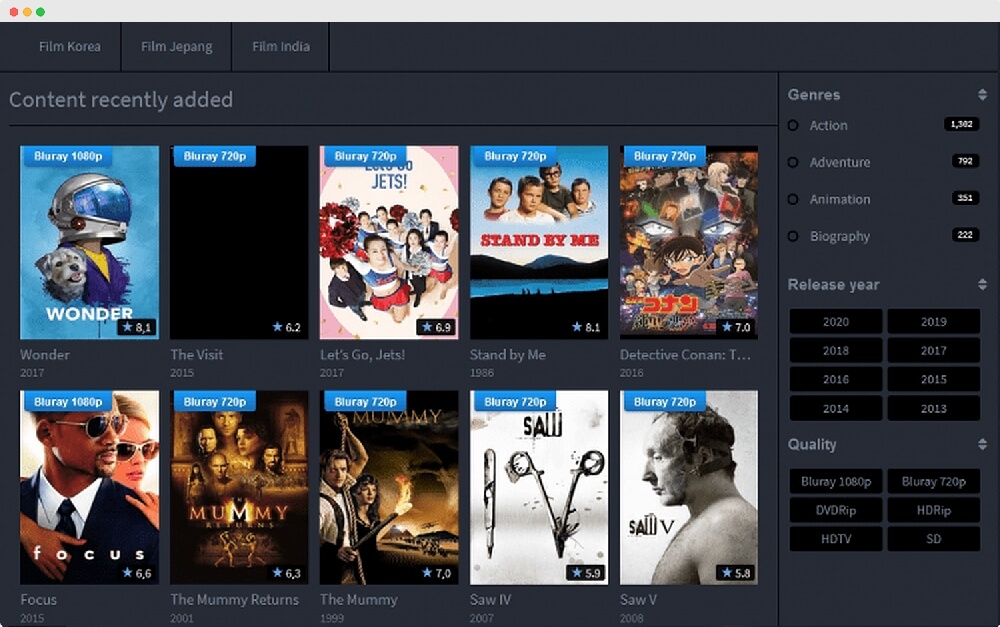The width and height of the screenshot is (1000, 627).
Task: Click the Bluray 720p badge on Saw V
Action: [665, 402]
